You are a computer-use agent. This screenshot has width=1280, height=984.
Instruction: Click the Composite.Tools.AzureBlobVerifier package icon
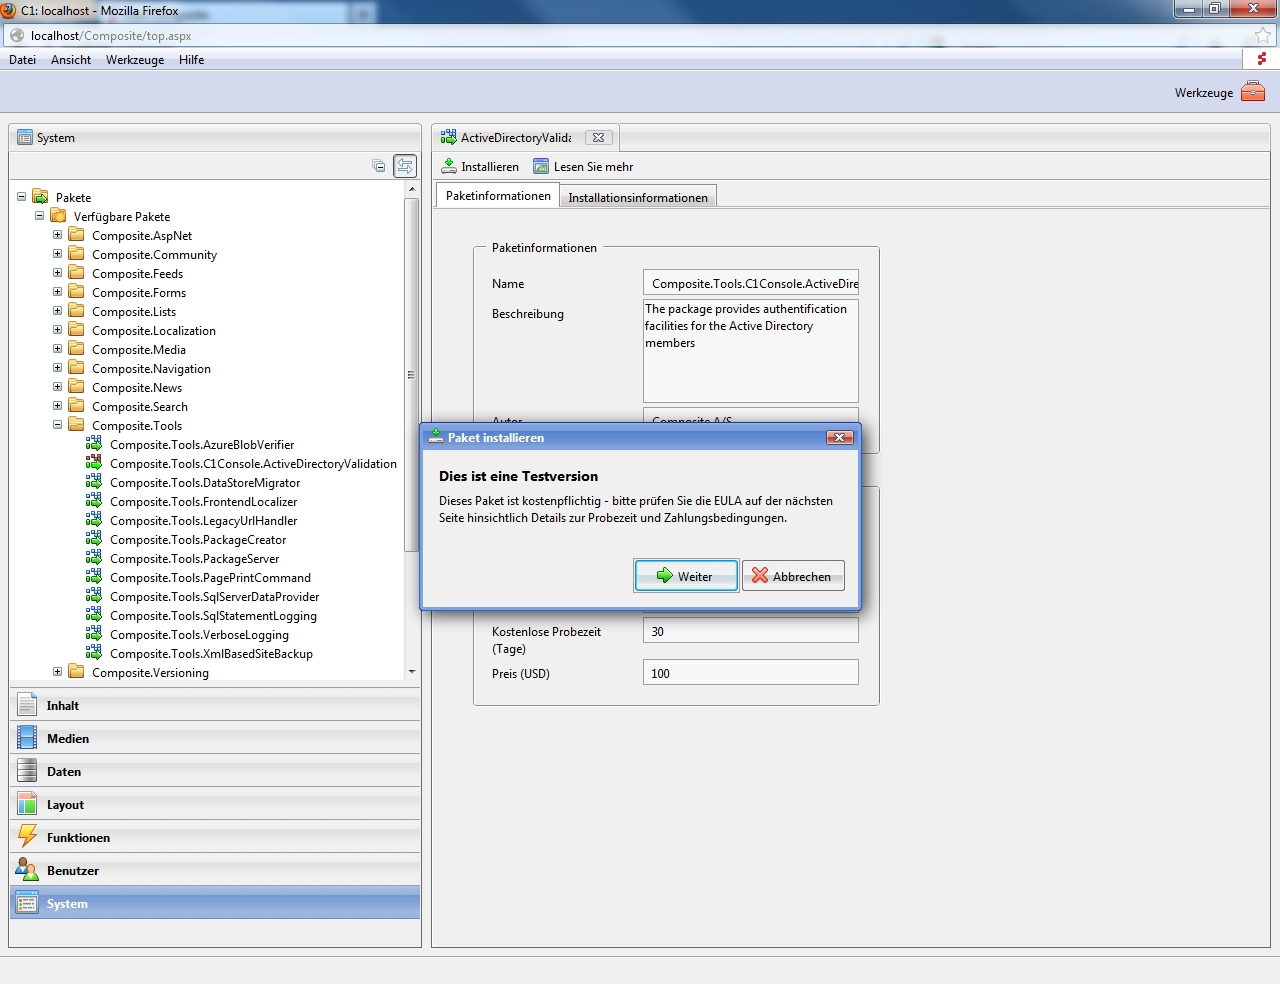94,444
